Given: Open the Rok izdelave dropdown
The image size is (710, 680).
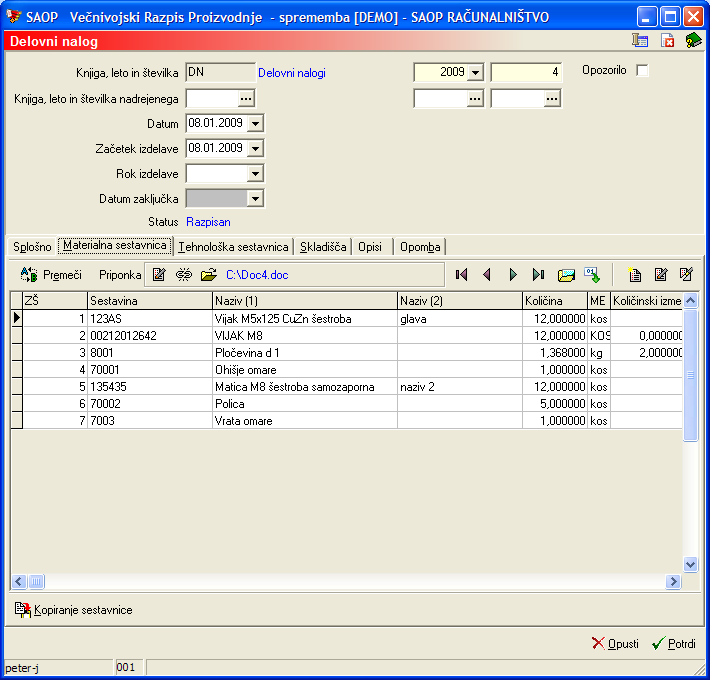Looking at the screenshot, I should pyautogui.click(x=255, y=173).
